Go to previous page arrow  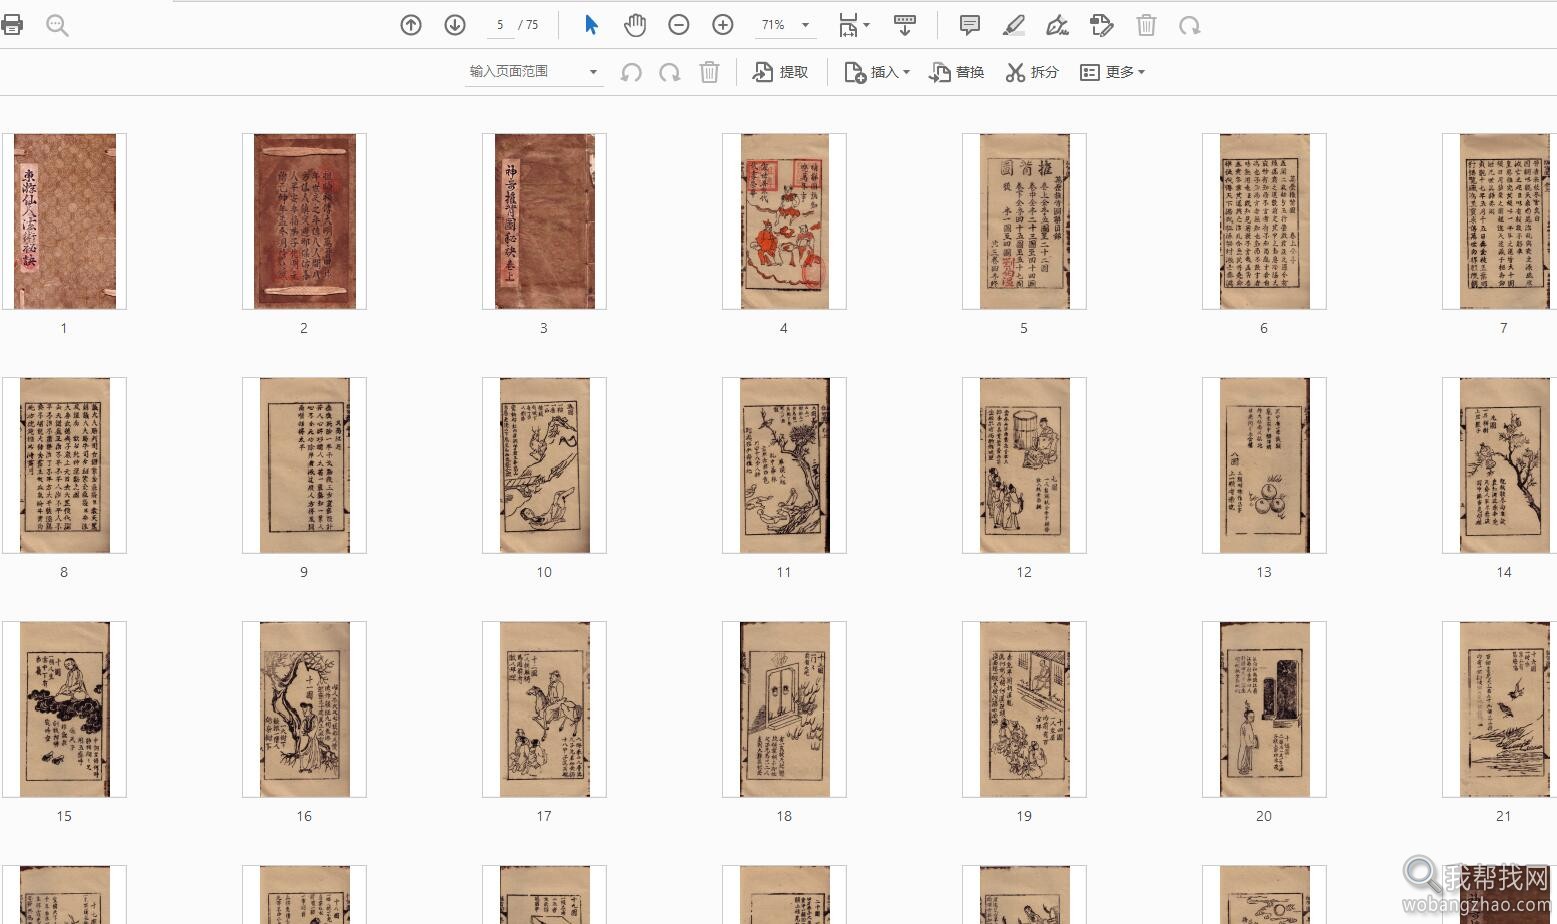tap(411, 25)
